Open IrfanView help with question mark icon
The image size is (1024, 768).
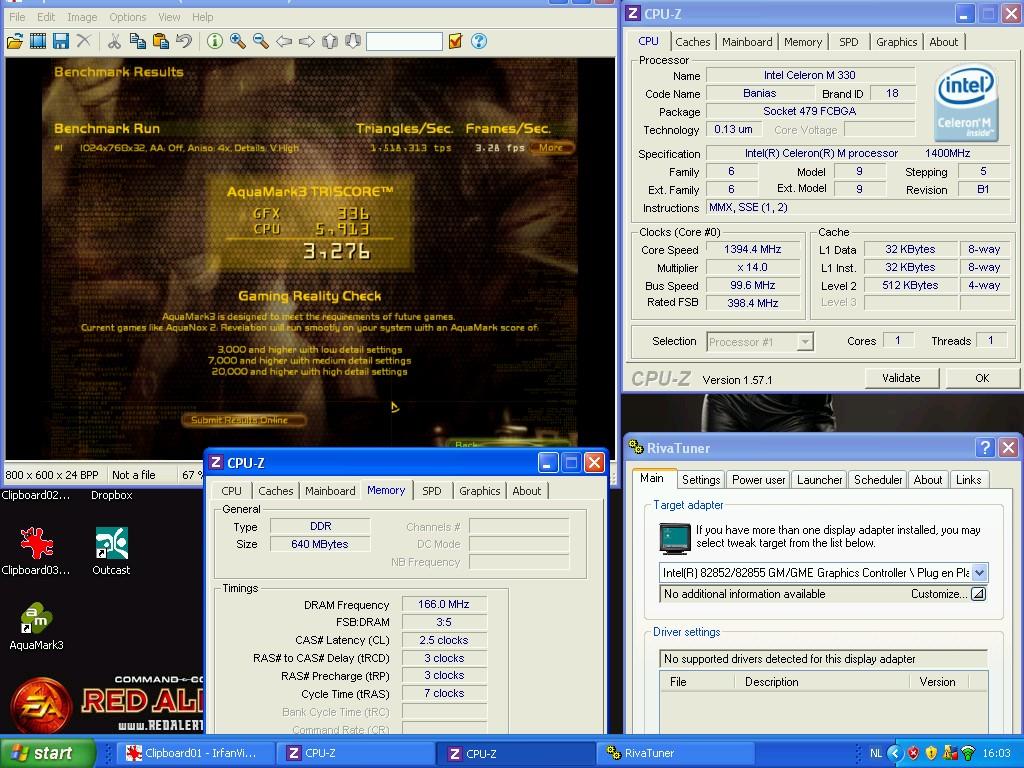coord(479,41)
